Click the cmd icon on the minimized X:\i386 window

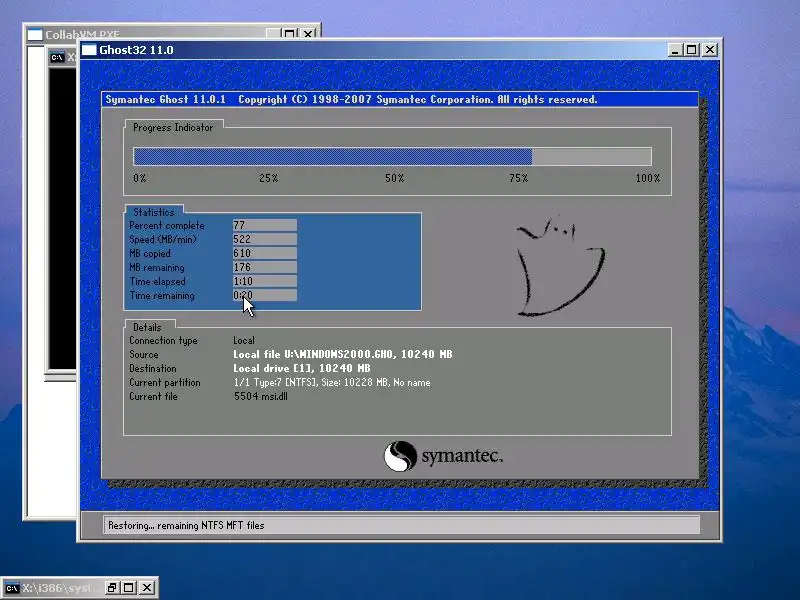click(12, 588)
